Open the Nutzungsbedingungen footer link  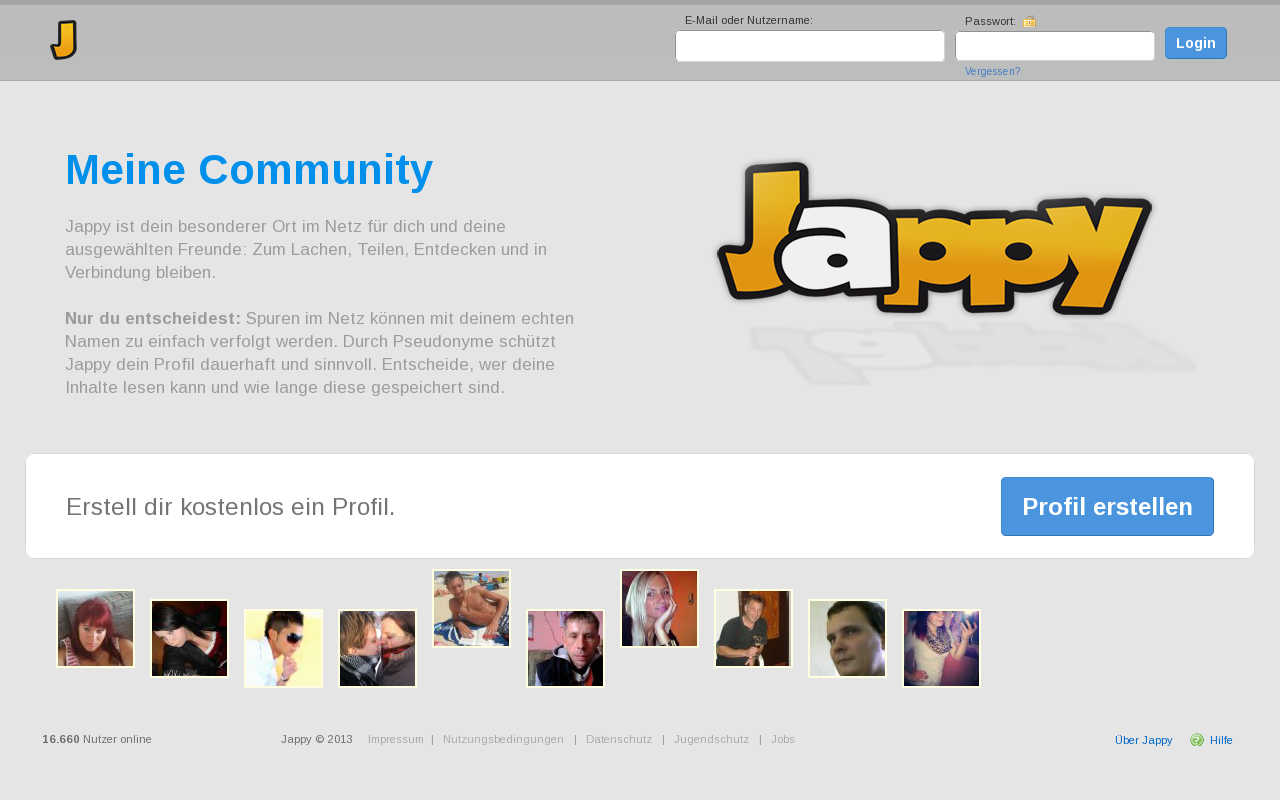tap(503, 740)
